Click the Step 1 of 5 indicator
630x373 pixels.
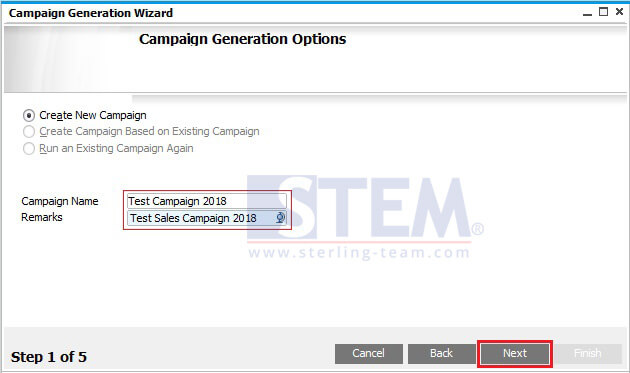[49, 357]
